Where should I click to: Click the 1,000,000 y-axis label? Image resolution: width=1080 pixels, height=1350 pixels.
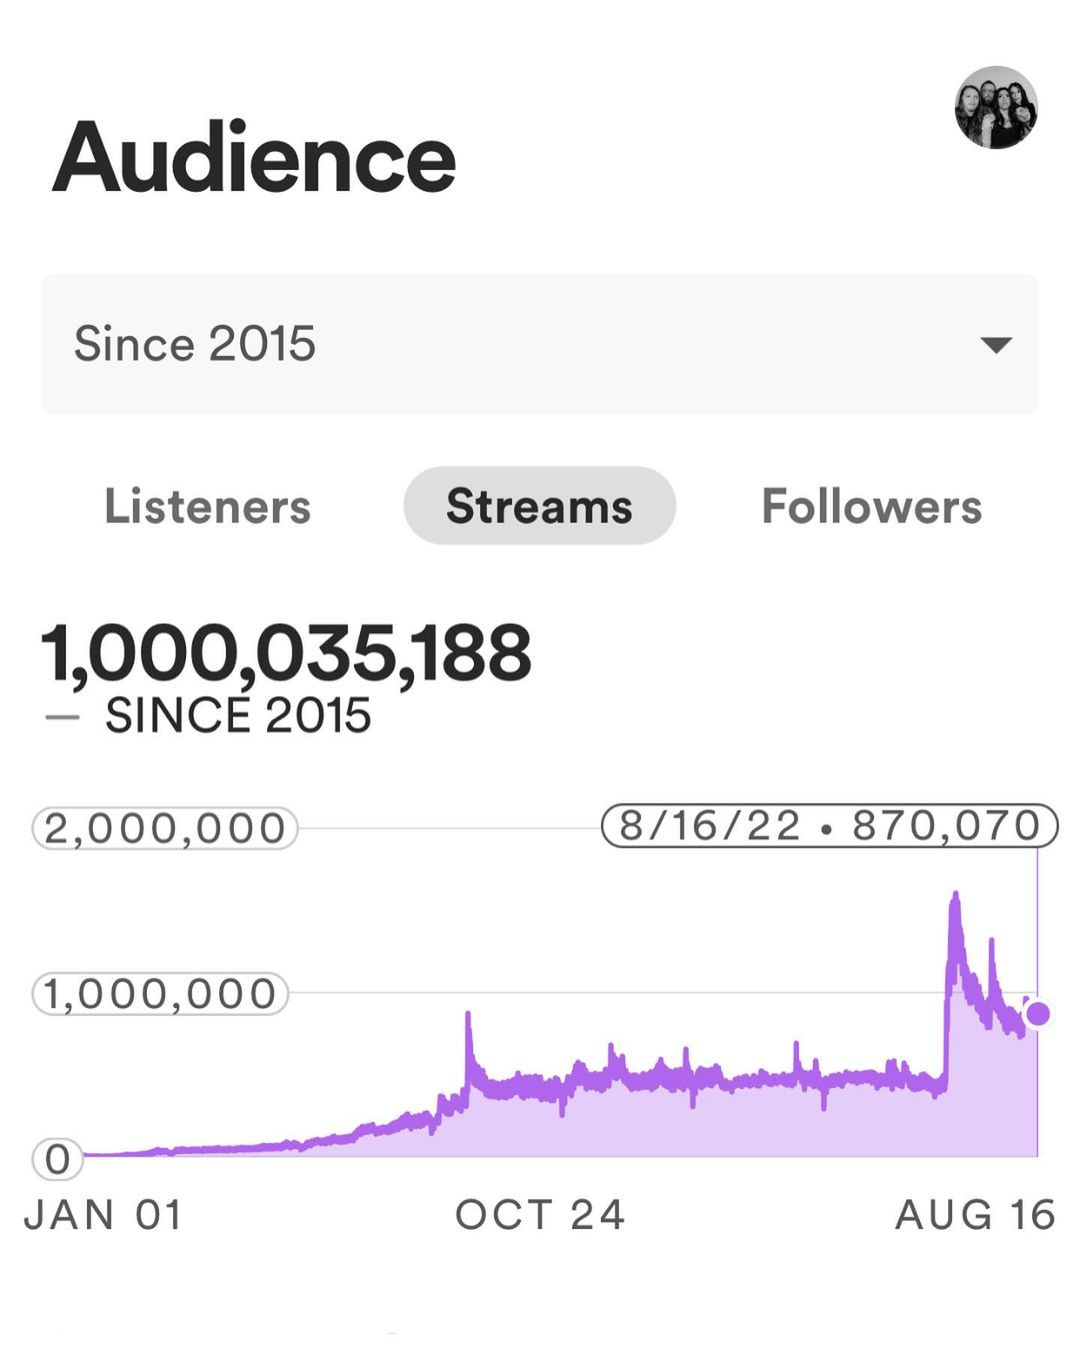pyautogui.click(x=160, y=994)
